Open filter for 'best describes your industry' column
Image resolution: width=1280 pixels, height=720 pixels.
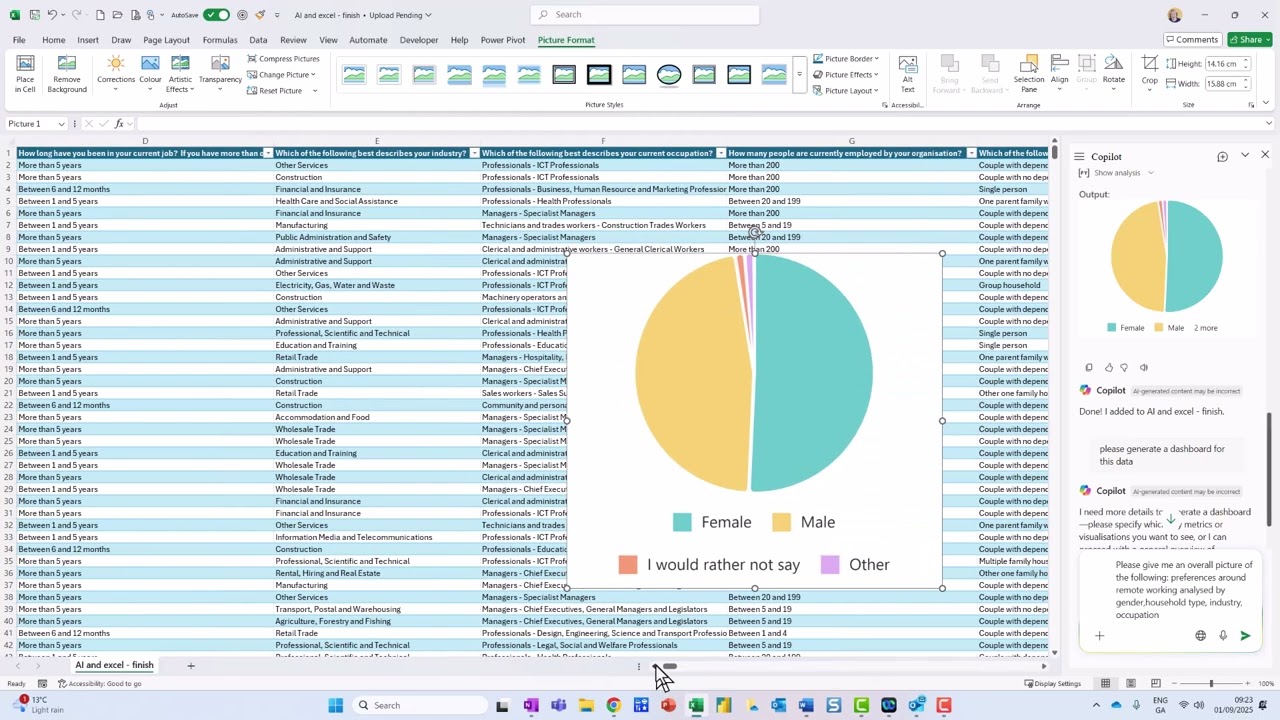[x=474, y=153]
